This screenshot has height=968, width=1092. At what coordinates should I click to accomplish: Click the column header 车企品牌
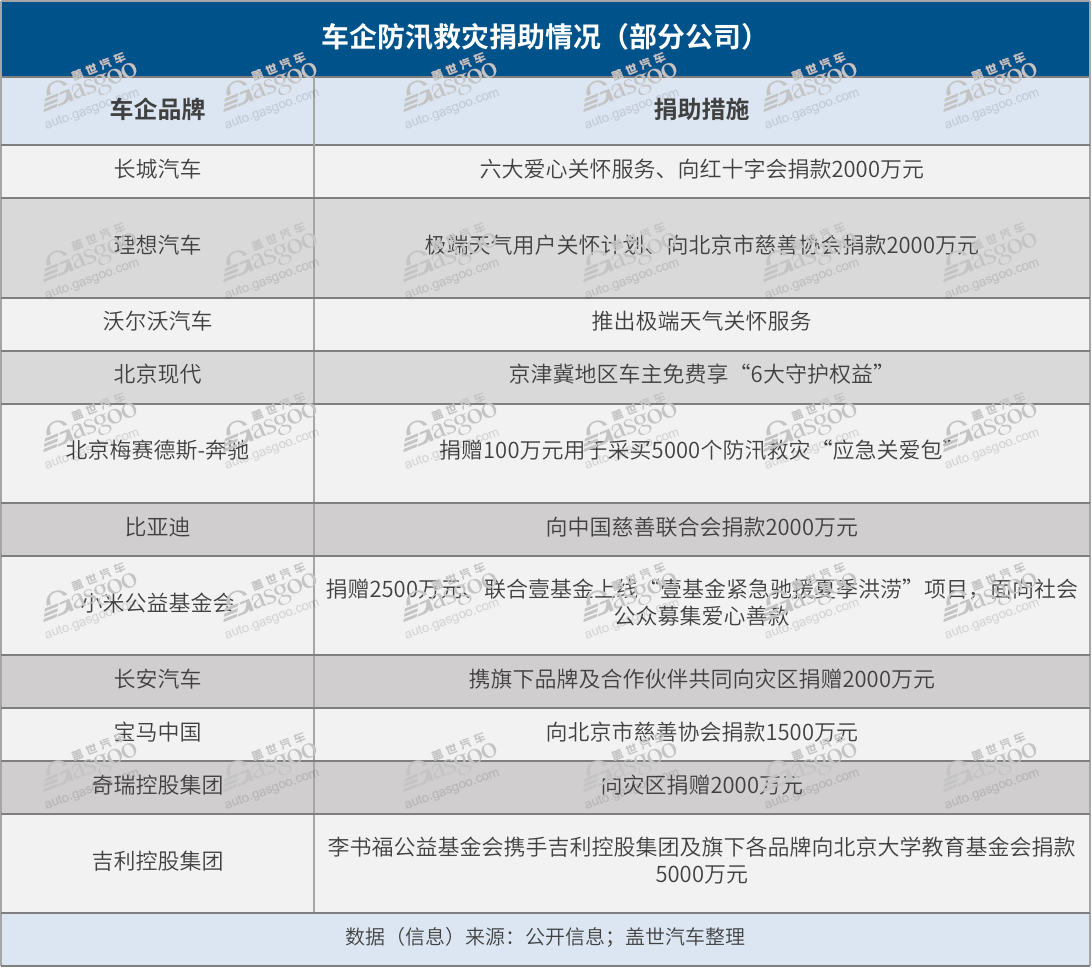(157, 109)
